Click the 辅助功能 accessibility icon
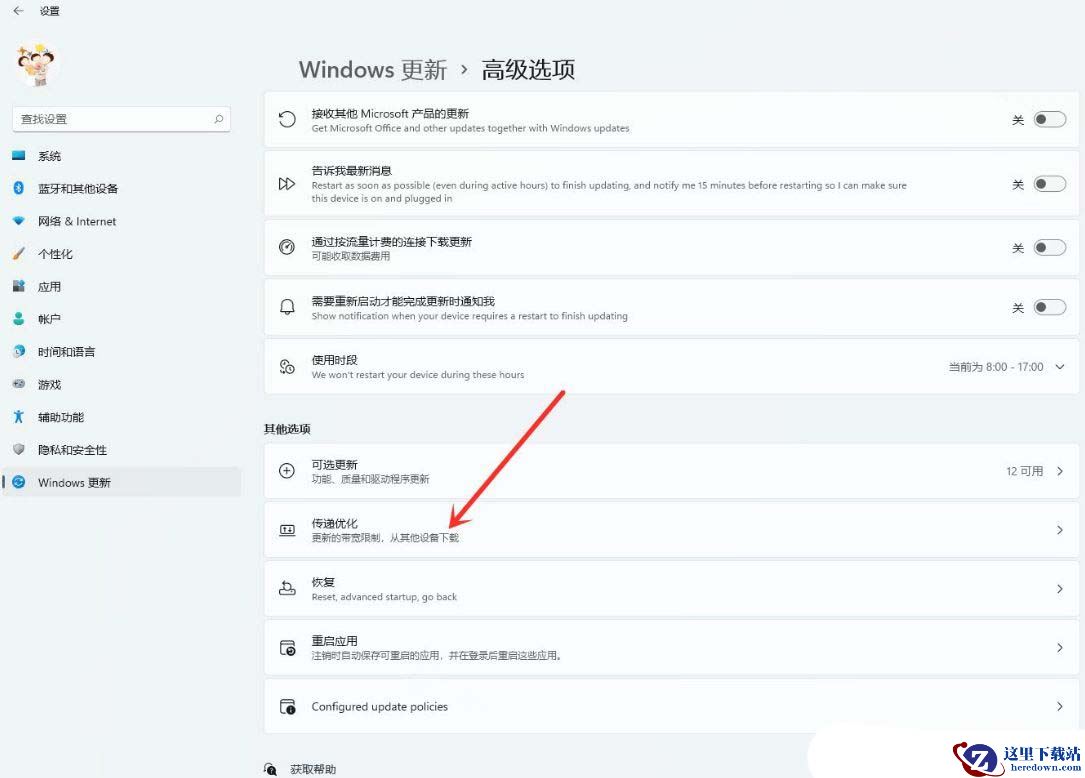 19,417
